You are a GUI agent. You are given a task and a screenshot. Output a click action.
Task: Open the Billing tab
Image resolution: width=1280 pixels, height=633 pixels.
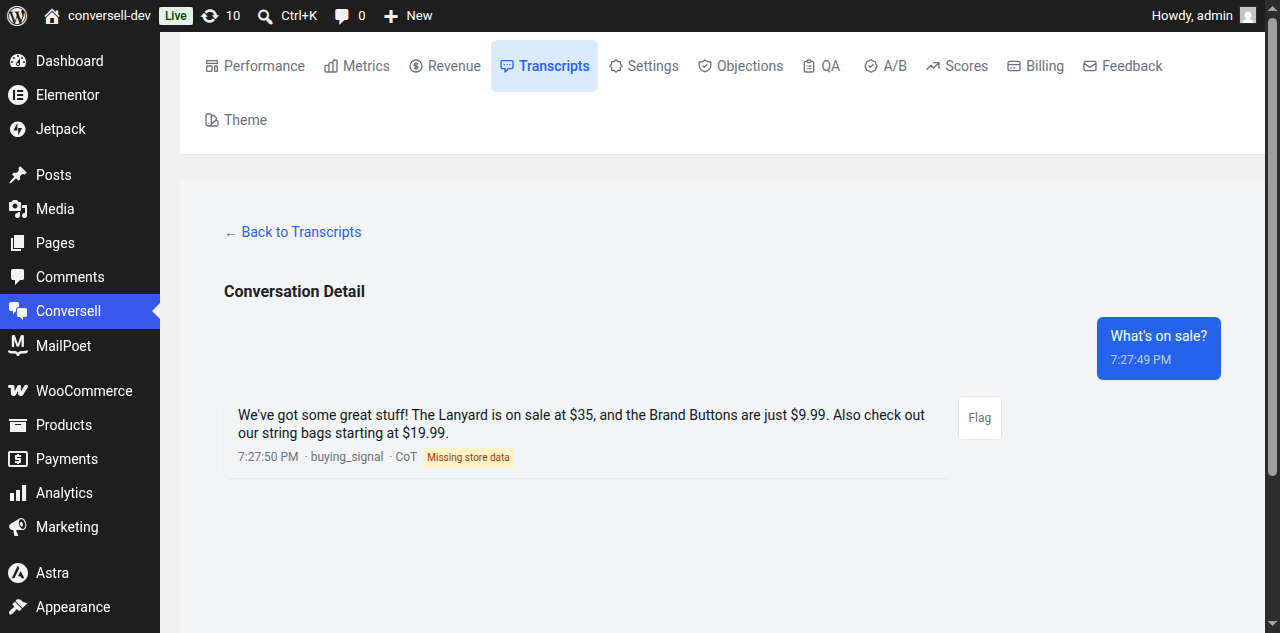[1035, 66]
